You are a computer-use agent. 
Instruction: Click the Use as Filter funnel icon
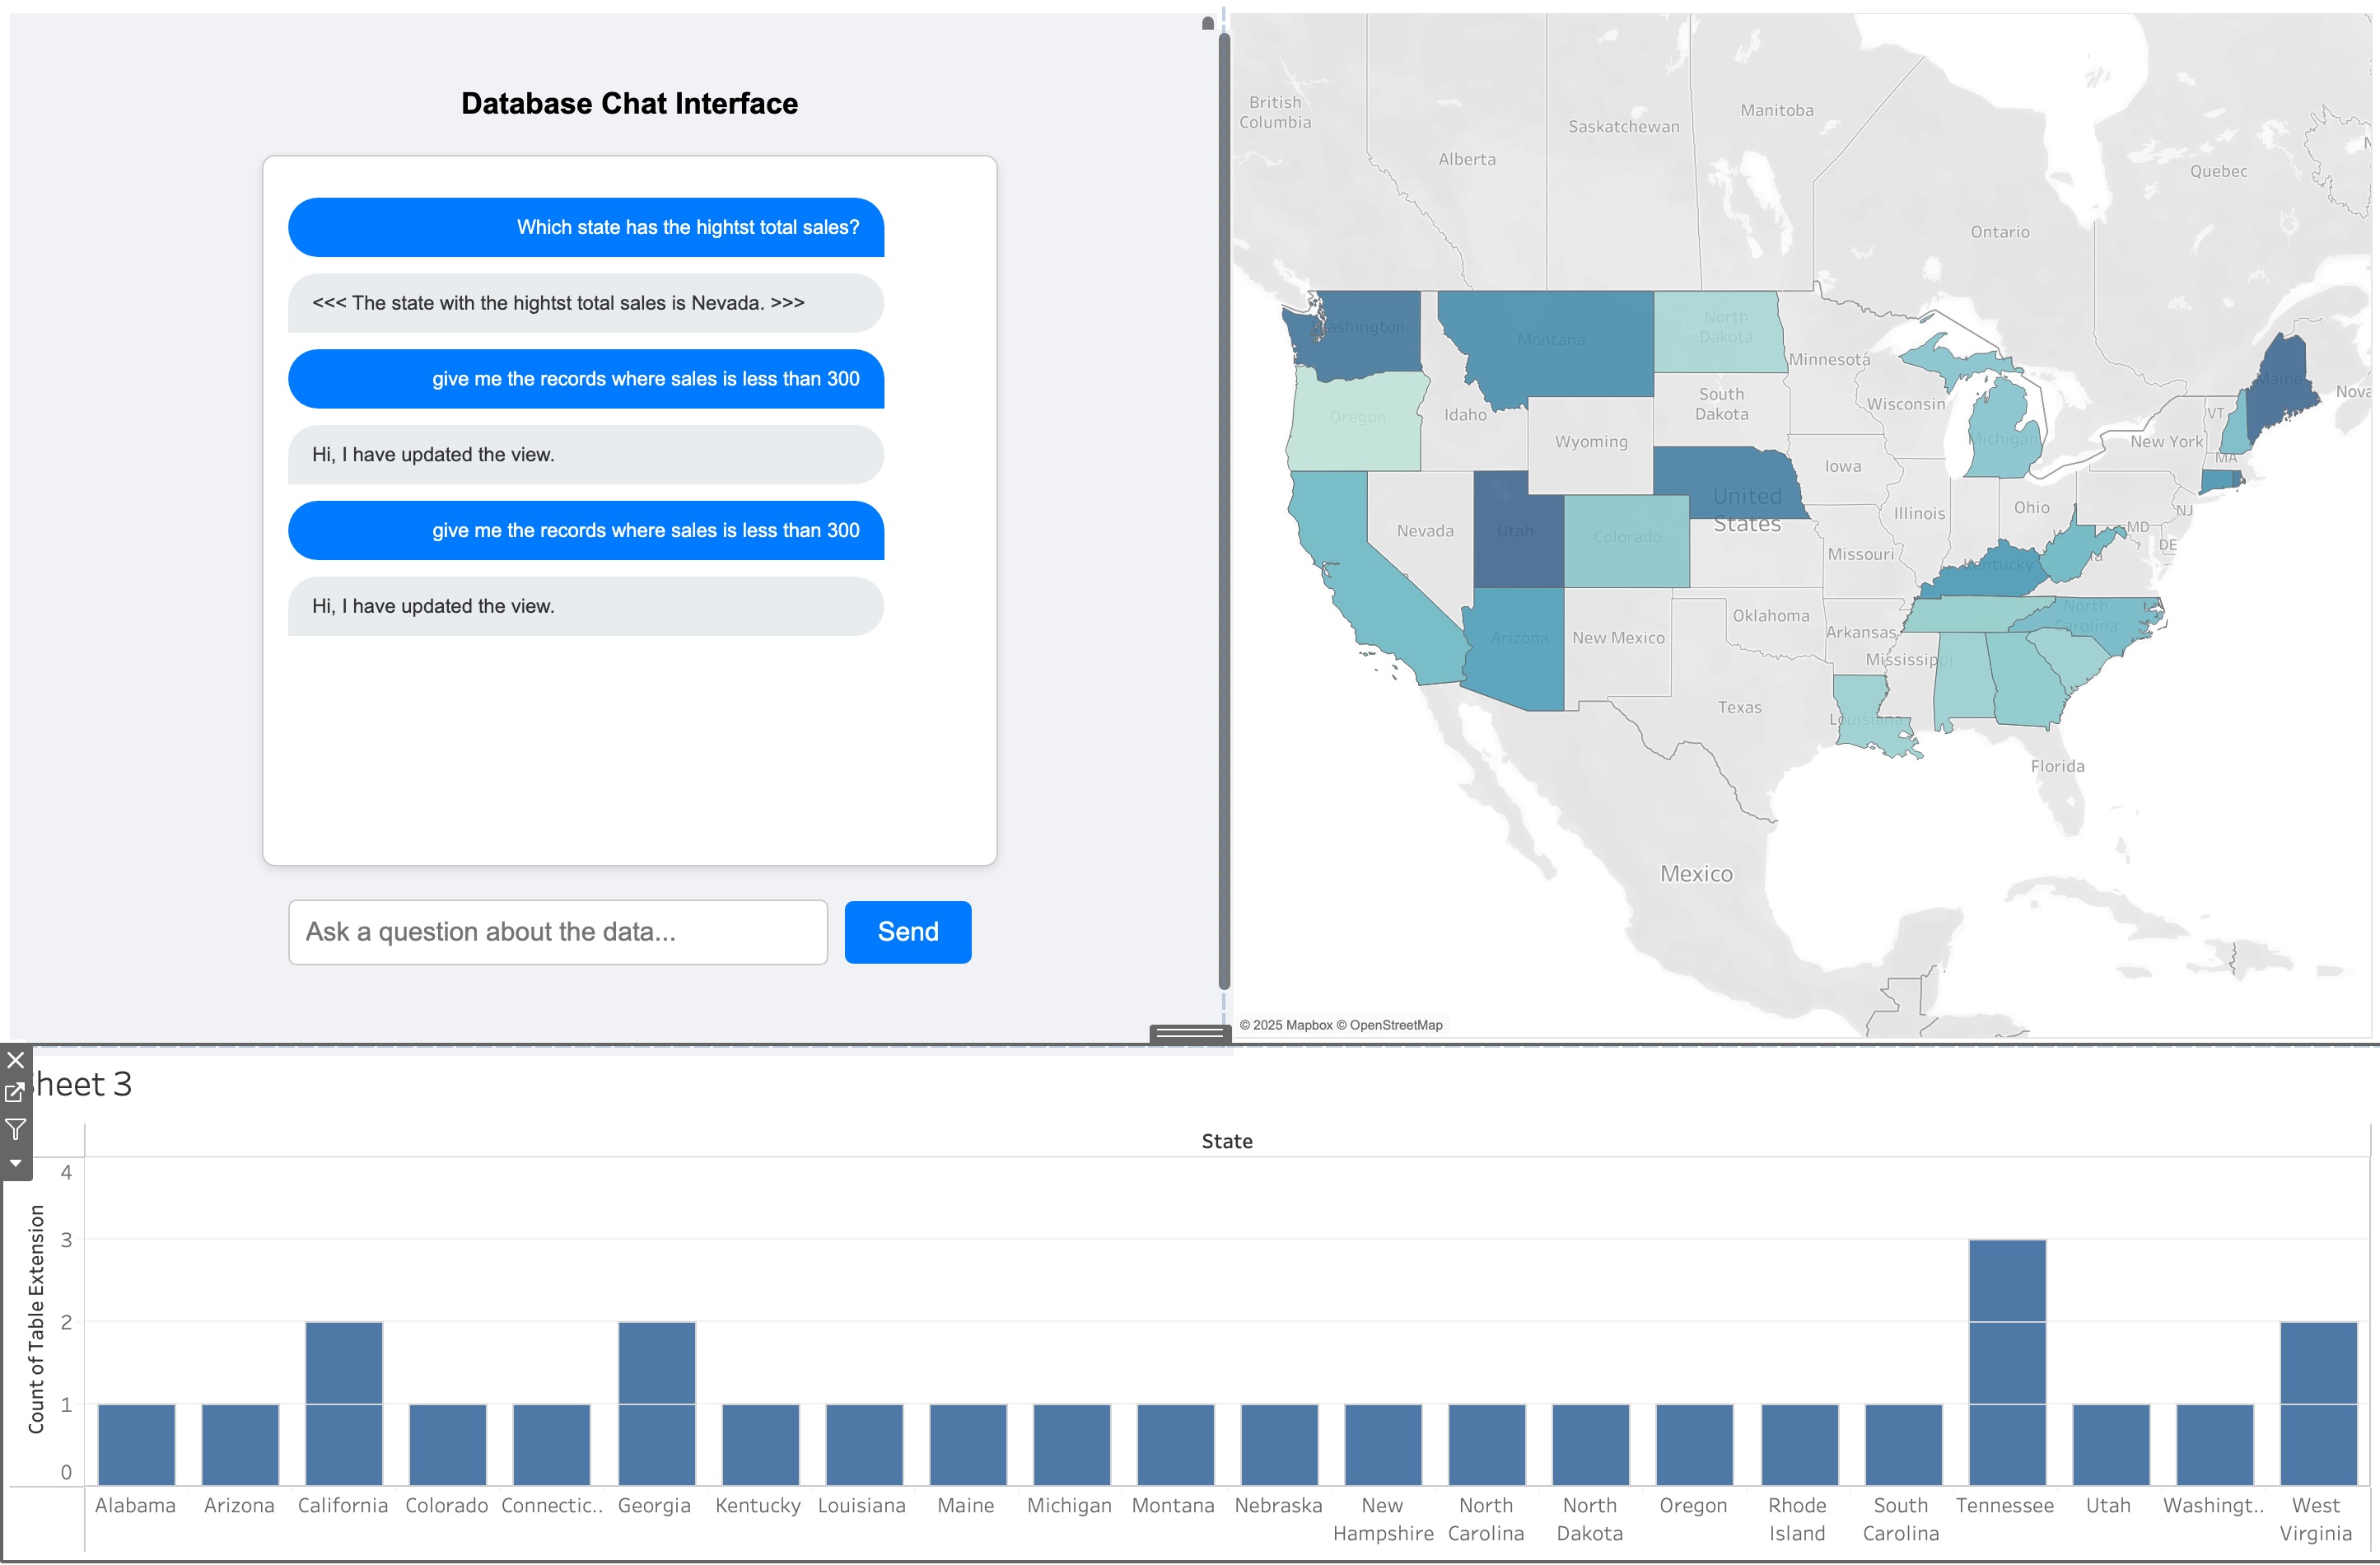(x=15, y=1130)
